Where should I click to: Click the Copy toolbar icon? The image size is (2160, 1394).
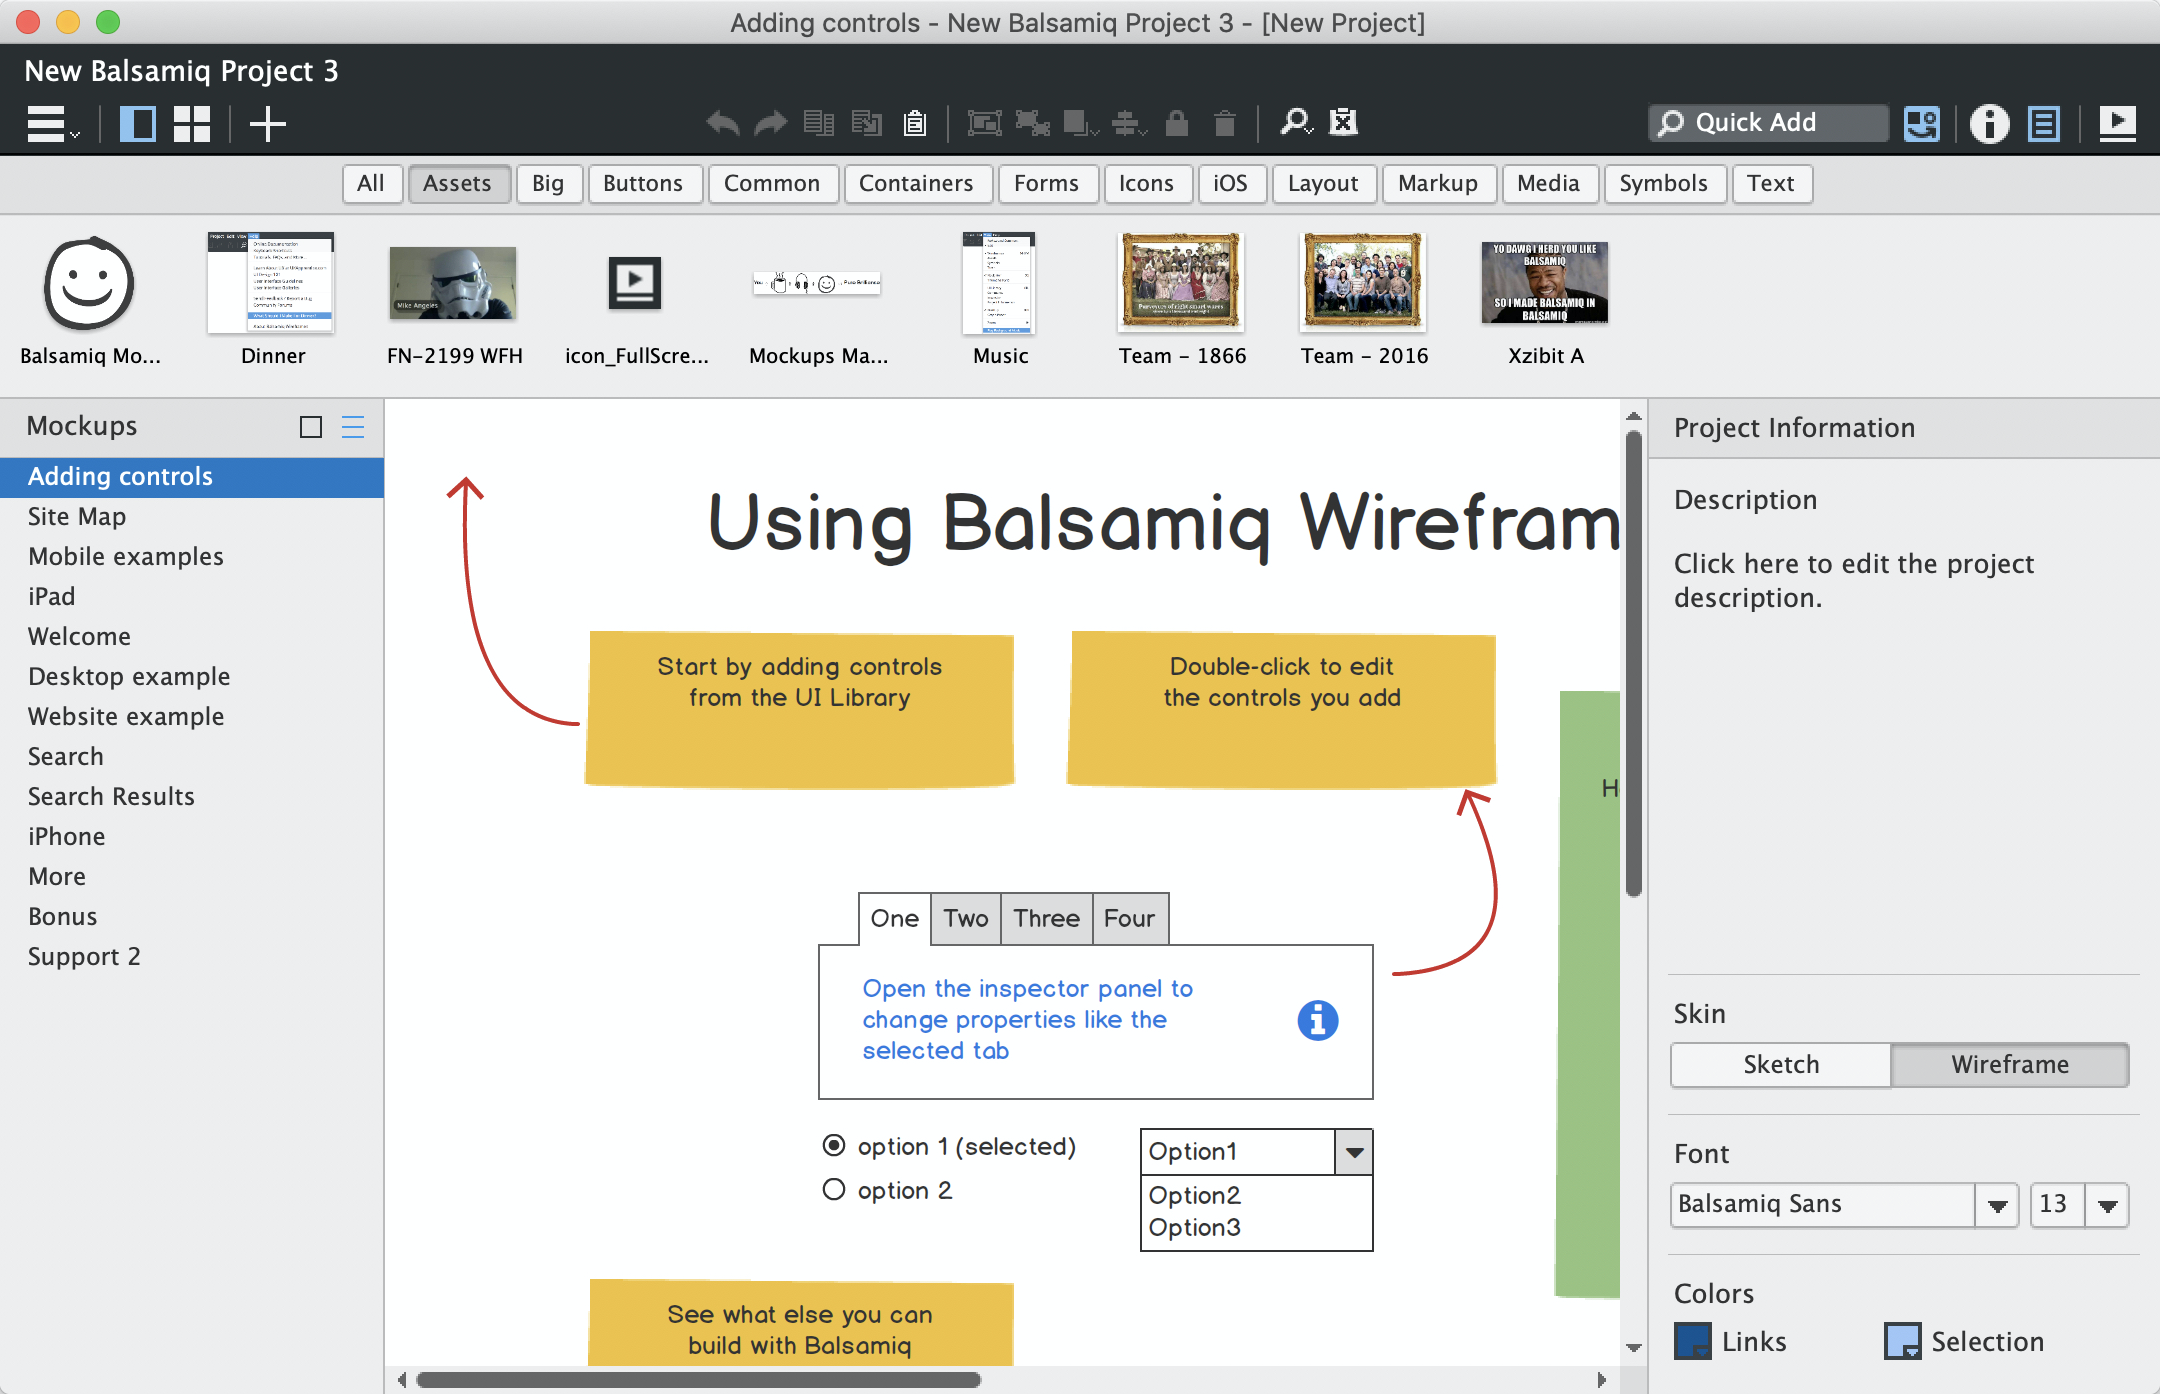(x=867, y=123)
